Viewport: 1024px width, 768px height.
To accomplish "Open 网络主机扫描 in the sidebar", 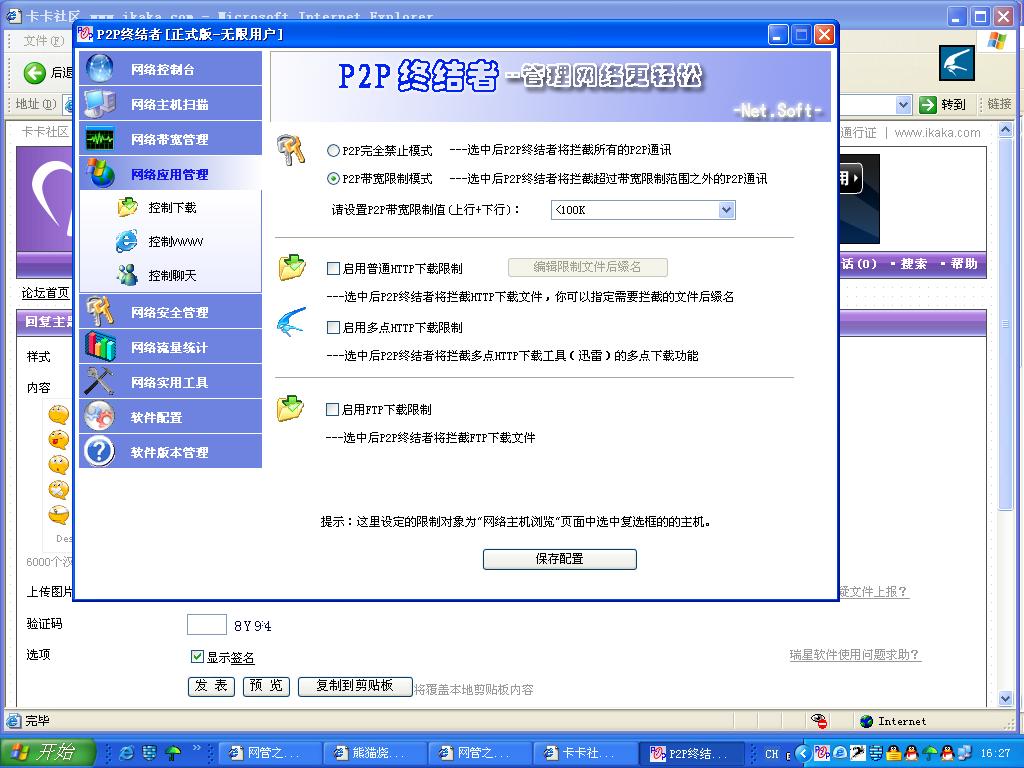I will [x=170, y=104].
